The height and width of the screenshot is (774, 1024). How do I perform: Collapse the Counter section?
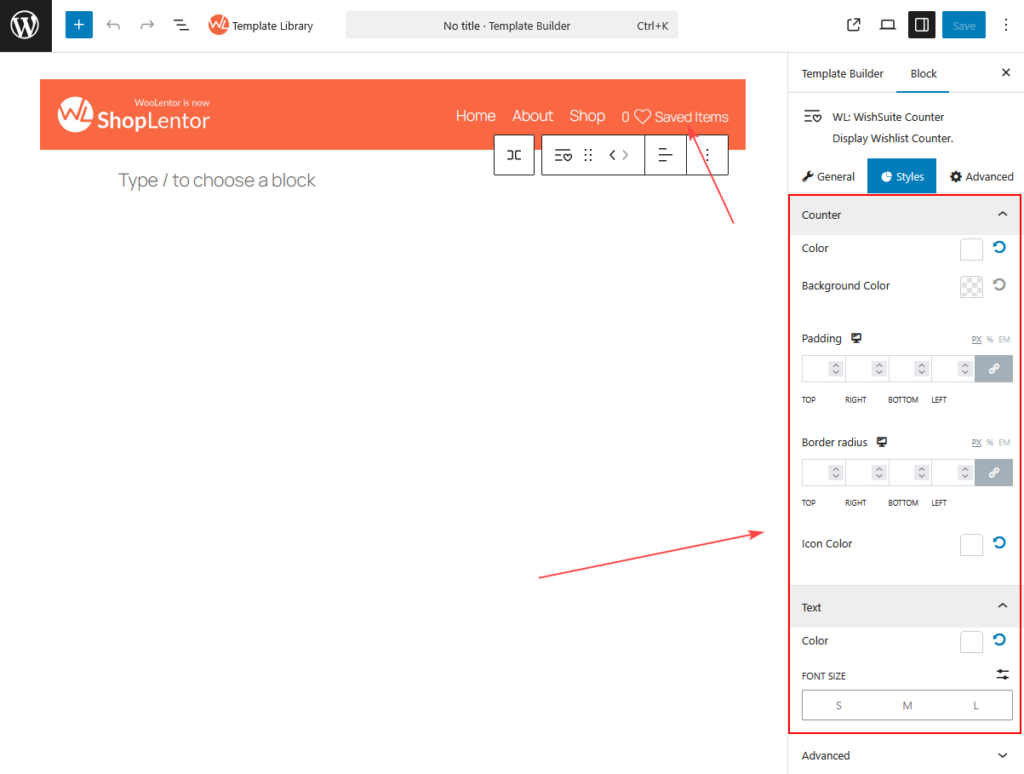pyautogui.click(x=1002, y=215)
